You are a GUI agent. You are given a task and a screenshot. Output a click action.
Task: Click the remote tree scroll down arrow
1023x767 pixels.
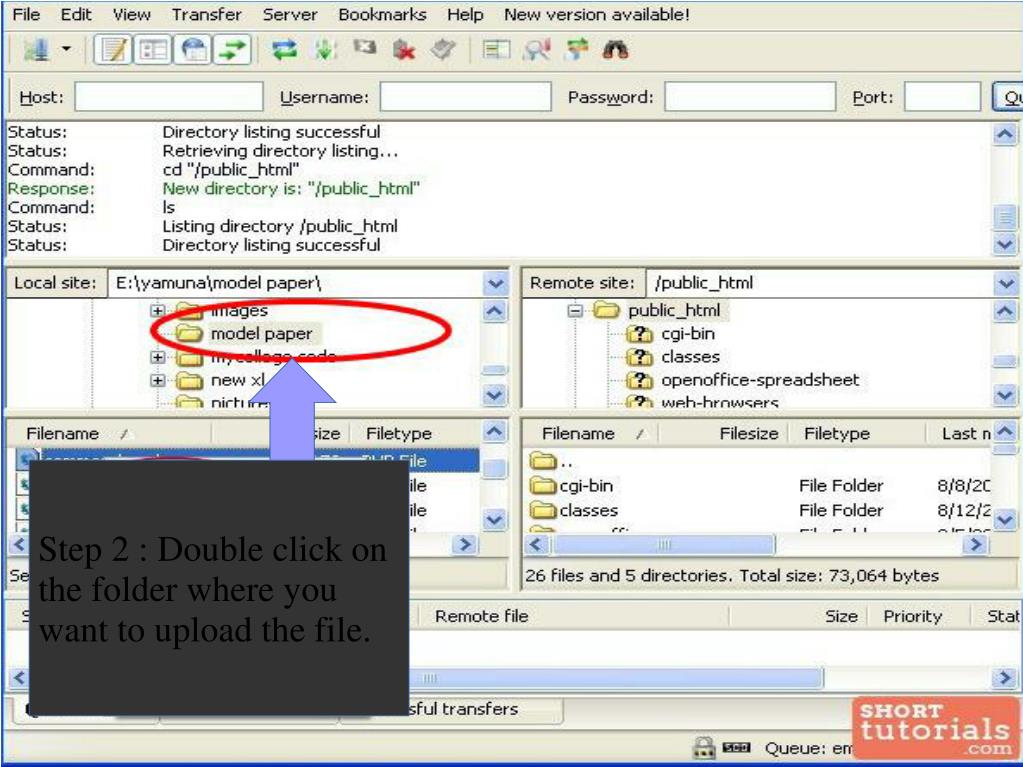point(1005,395)
